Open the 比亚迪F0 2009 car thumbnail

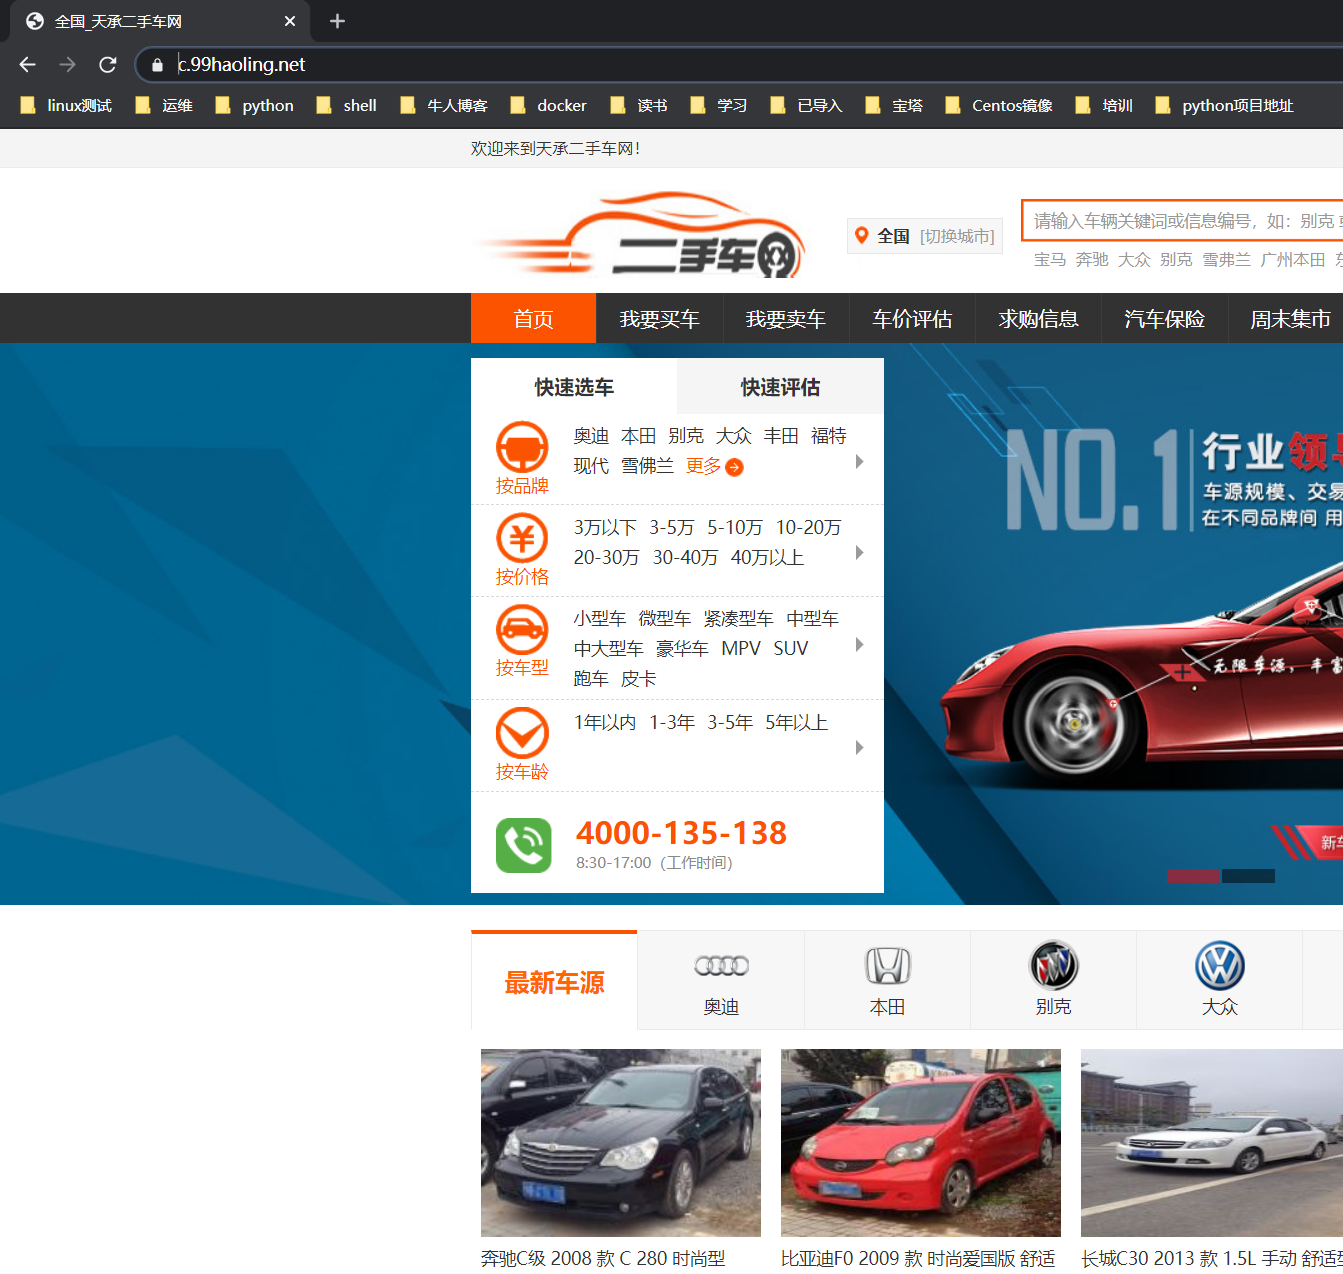[921, 1143]
